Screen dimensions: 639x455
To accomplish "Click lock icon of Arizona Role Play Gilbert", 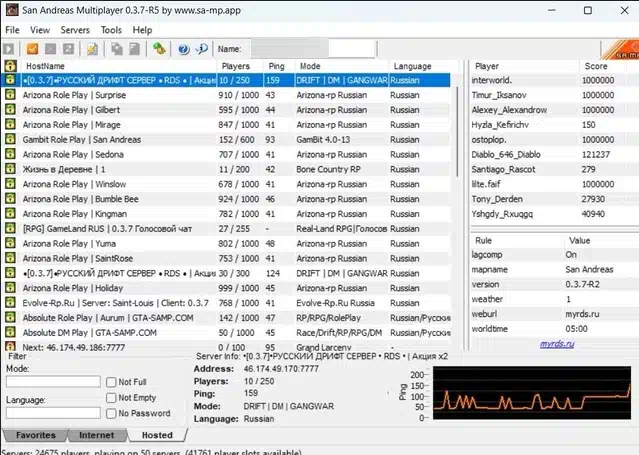I will (x=10, y=109).
